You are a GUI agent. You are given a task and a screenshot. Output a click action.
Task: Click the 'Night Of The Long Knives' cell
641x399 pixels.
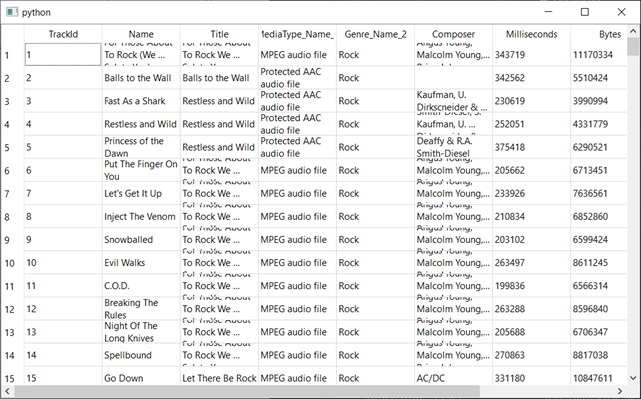point(141,332)
